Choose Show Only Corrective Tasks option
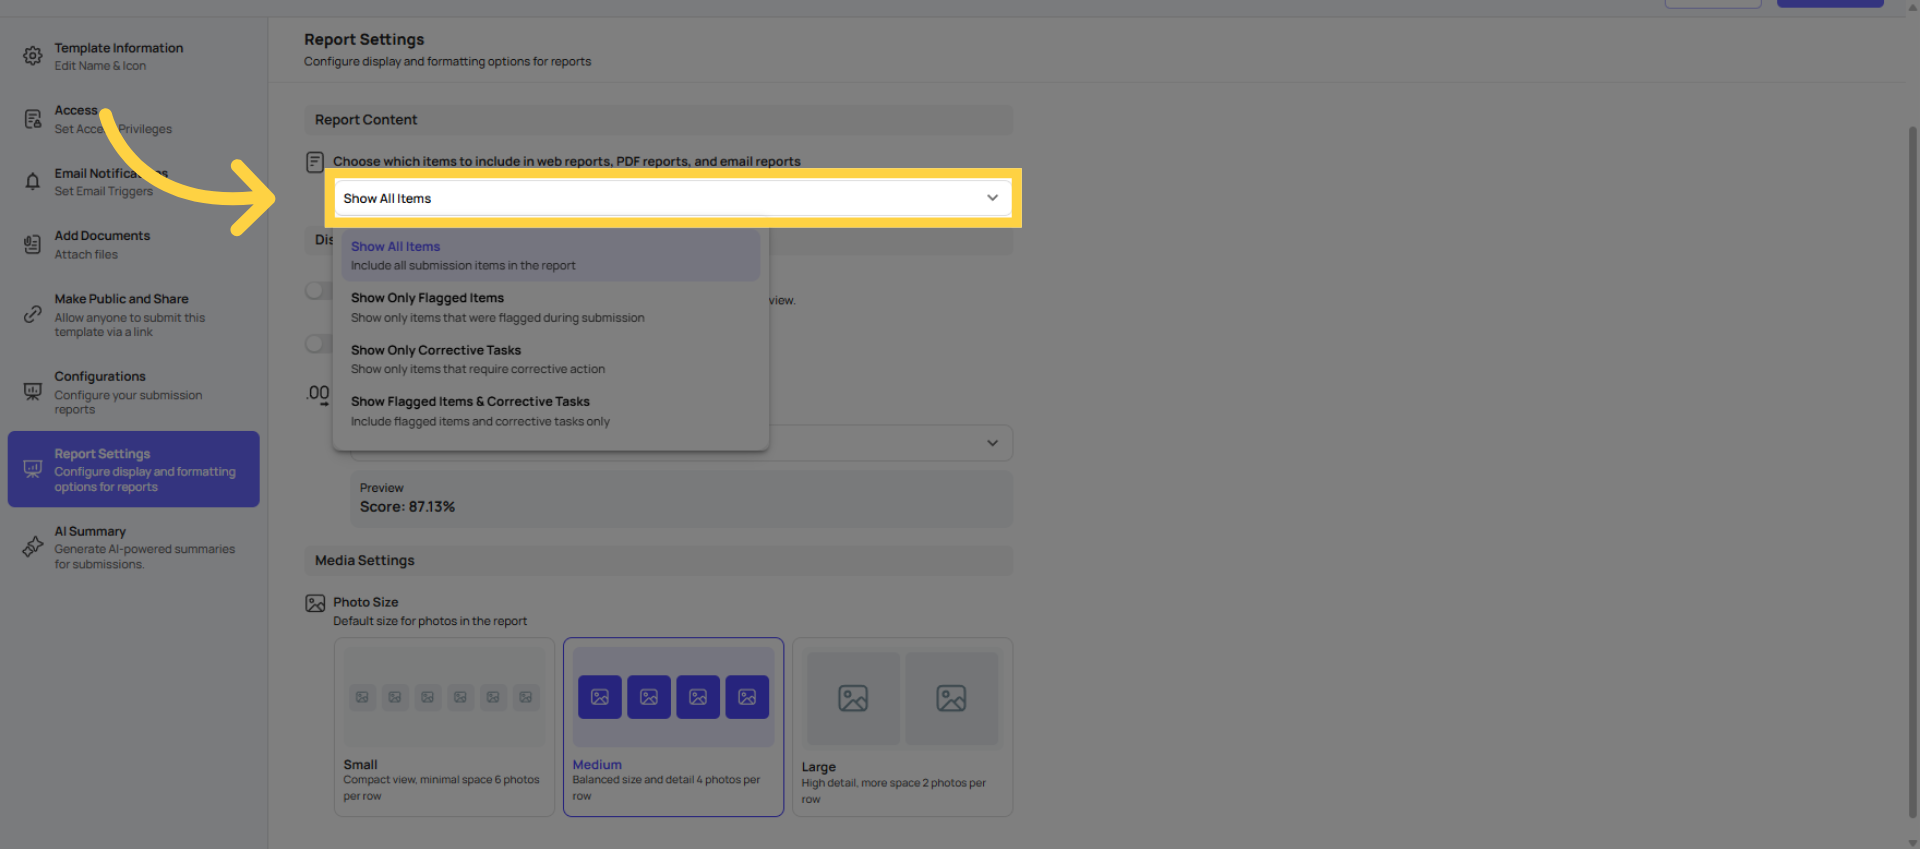The width and height of the screenshot is (1920, 849). 551,359
